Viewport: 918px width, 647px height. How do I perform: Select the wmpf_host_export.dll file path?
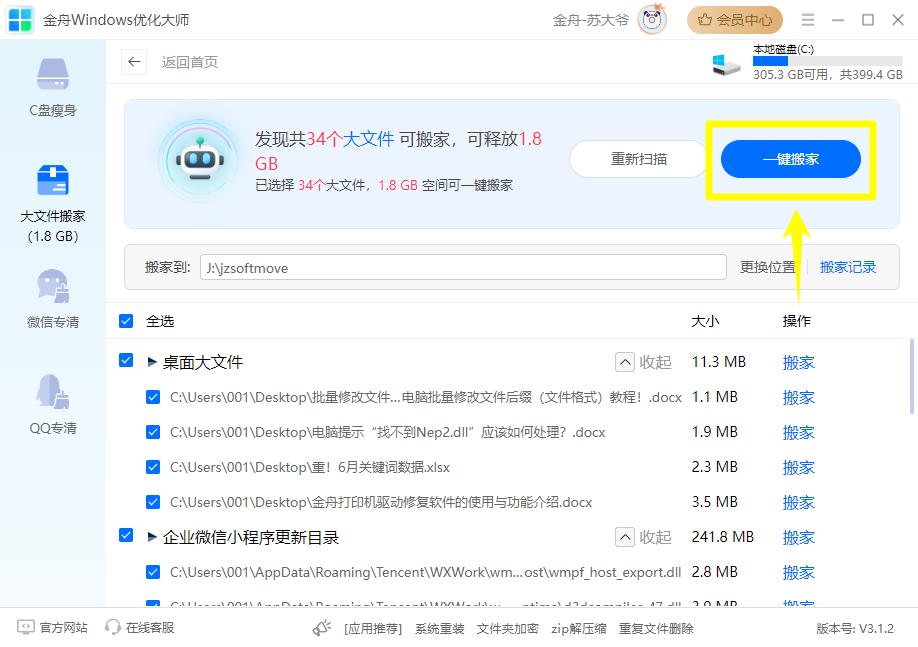[426, 572]
